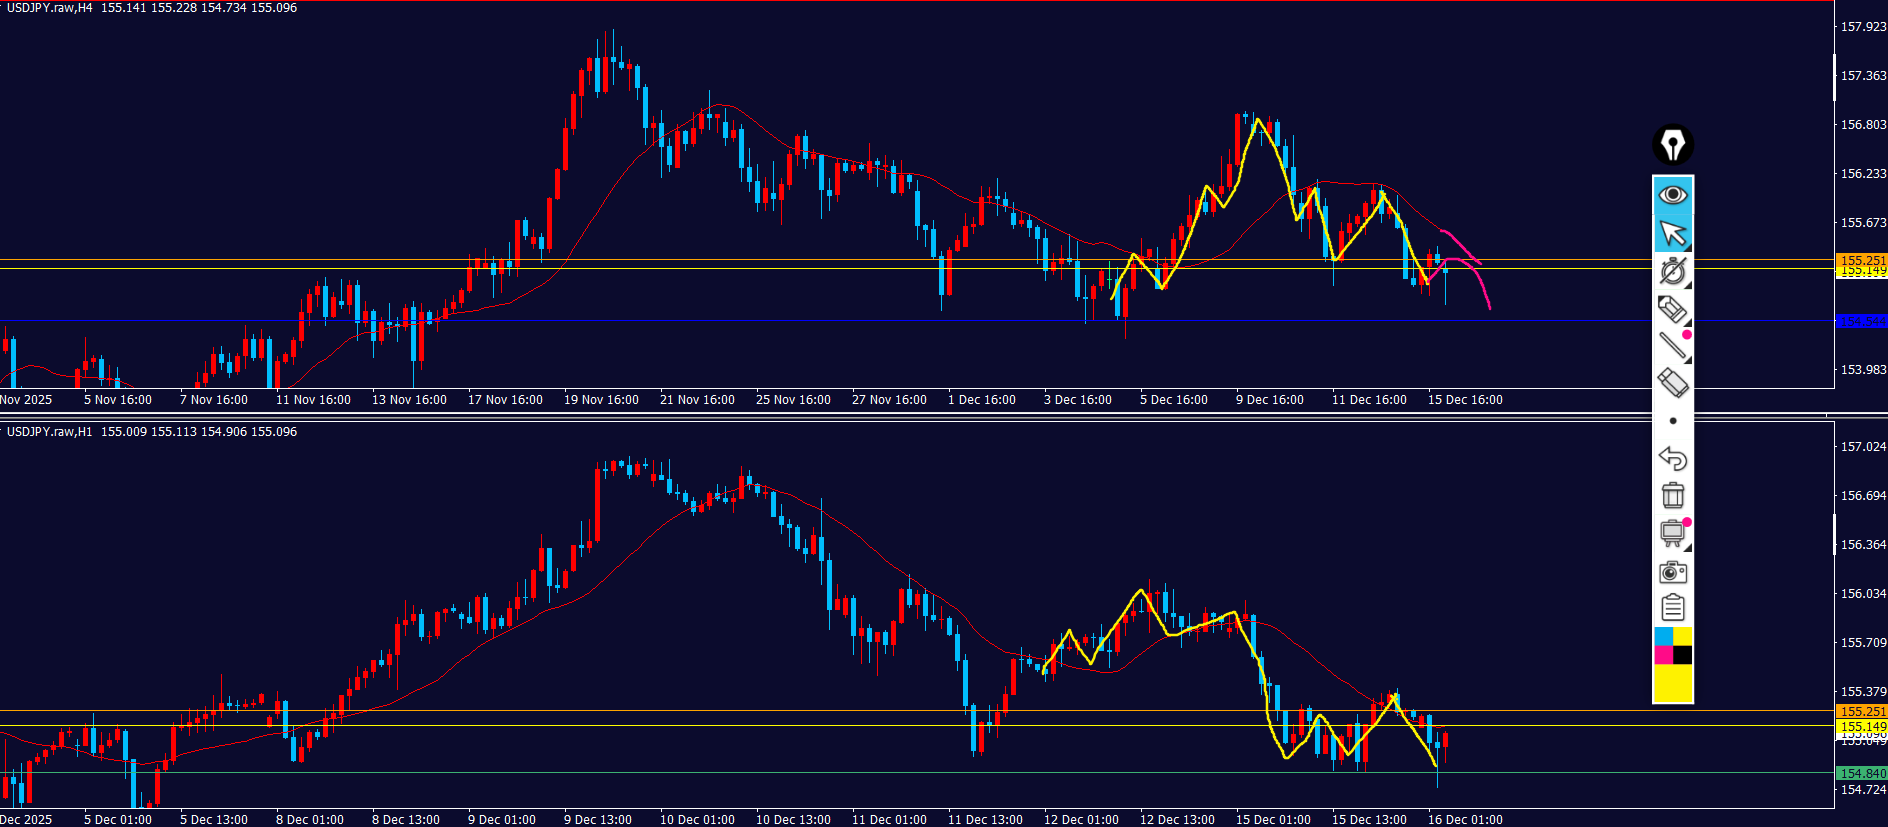Toggle ink visibility with the eye icon

click(1672, 194)
